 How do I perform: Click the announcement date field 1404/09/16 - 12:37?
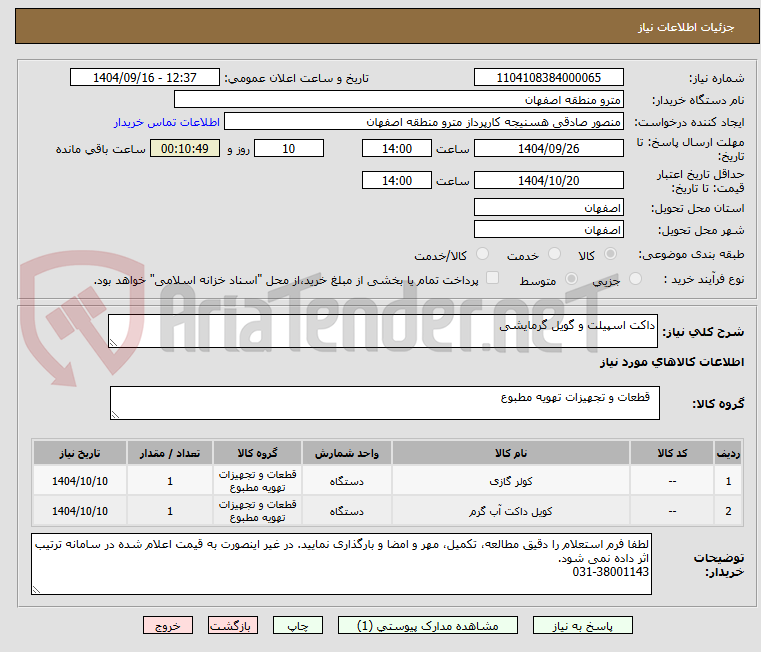(145, 78)
